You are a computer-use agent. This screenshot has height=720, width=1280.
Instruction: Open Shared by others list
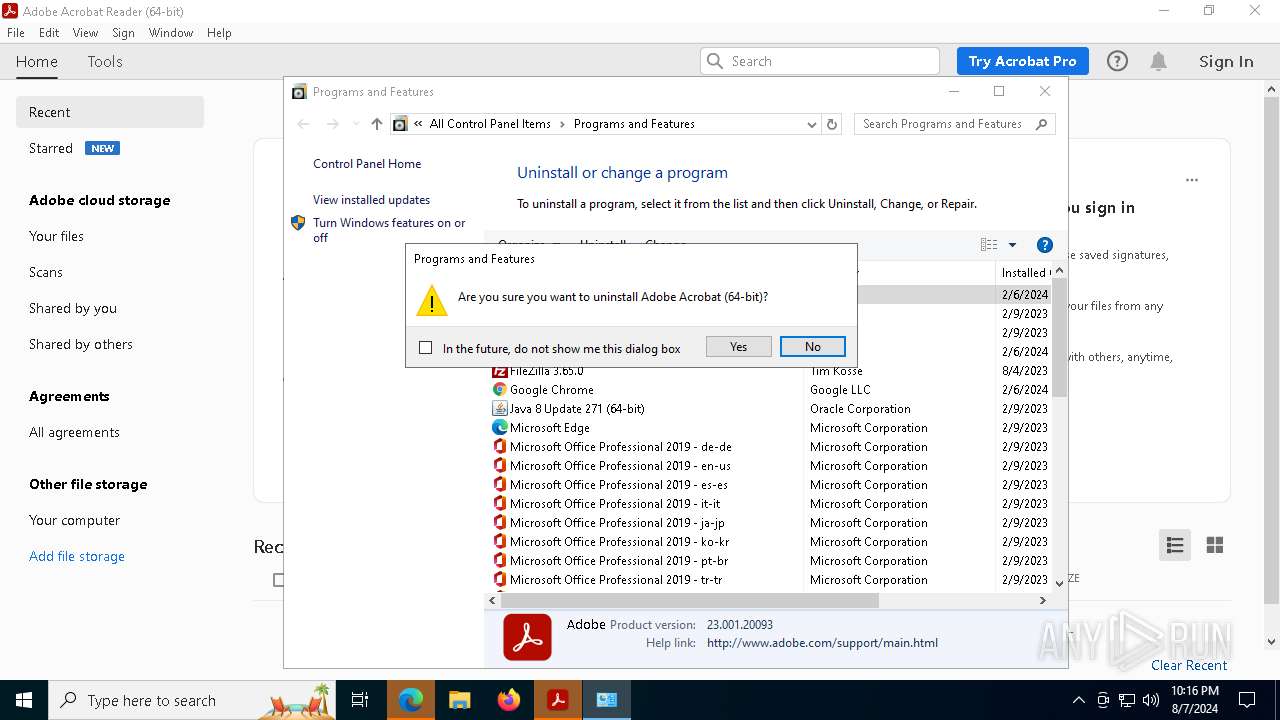pos(81,344)
